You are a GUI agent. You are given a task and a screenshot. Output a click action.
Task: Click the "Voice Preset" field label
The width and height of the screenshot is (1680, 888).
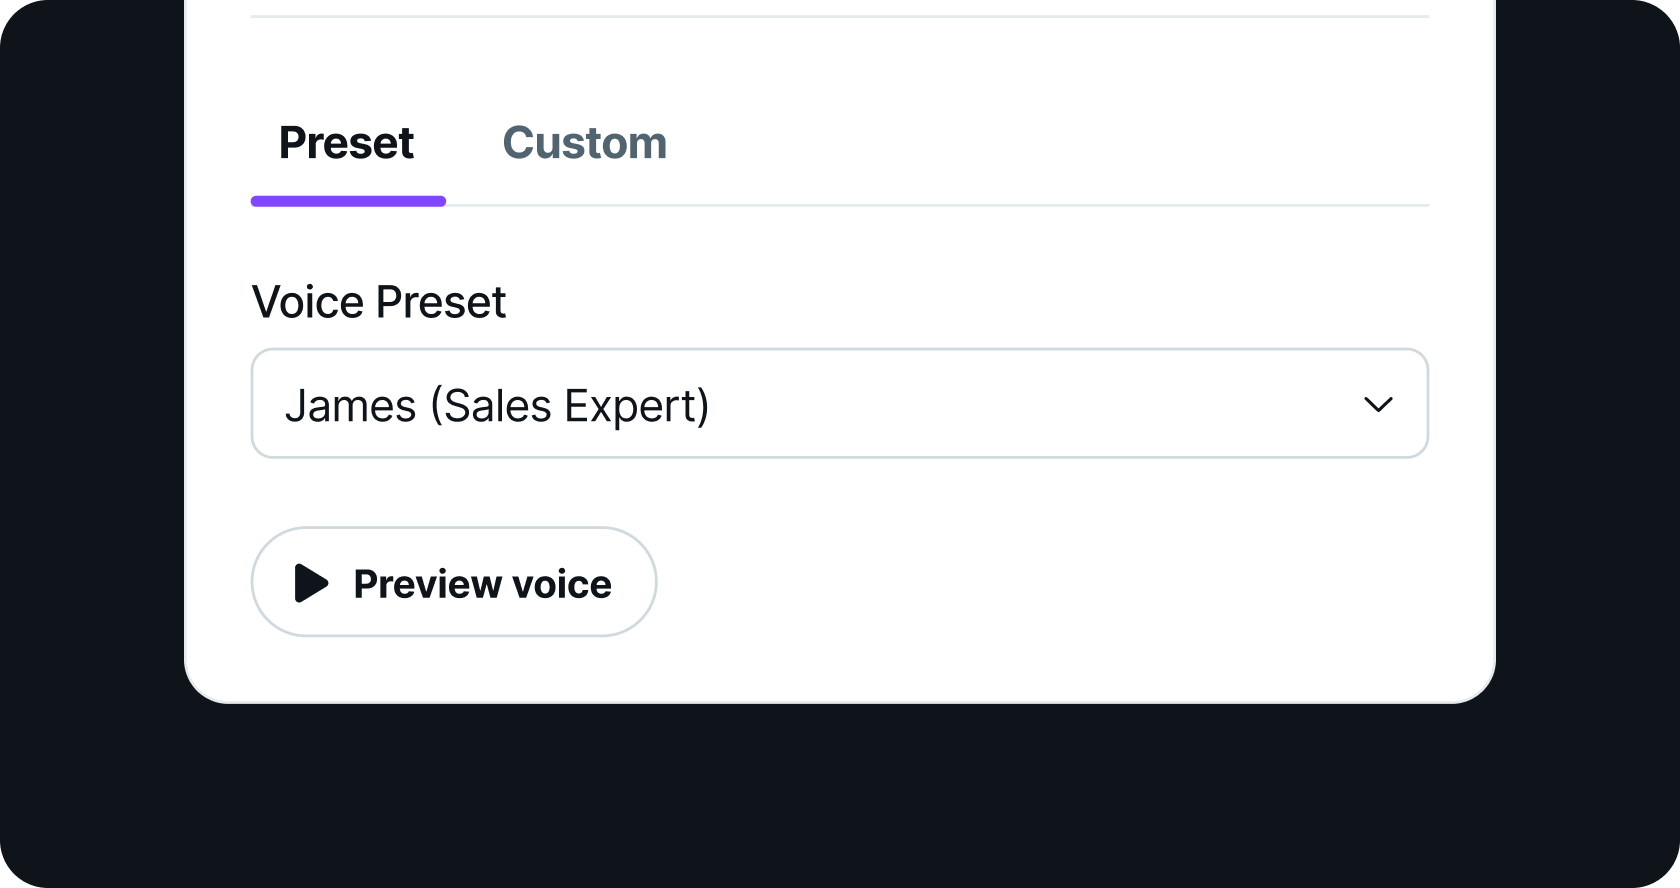(378, 302)
